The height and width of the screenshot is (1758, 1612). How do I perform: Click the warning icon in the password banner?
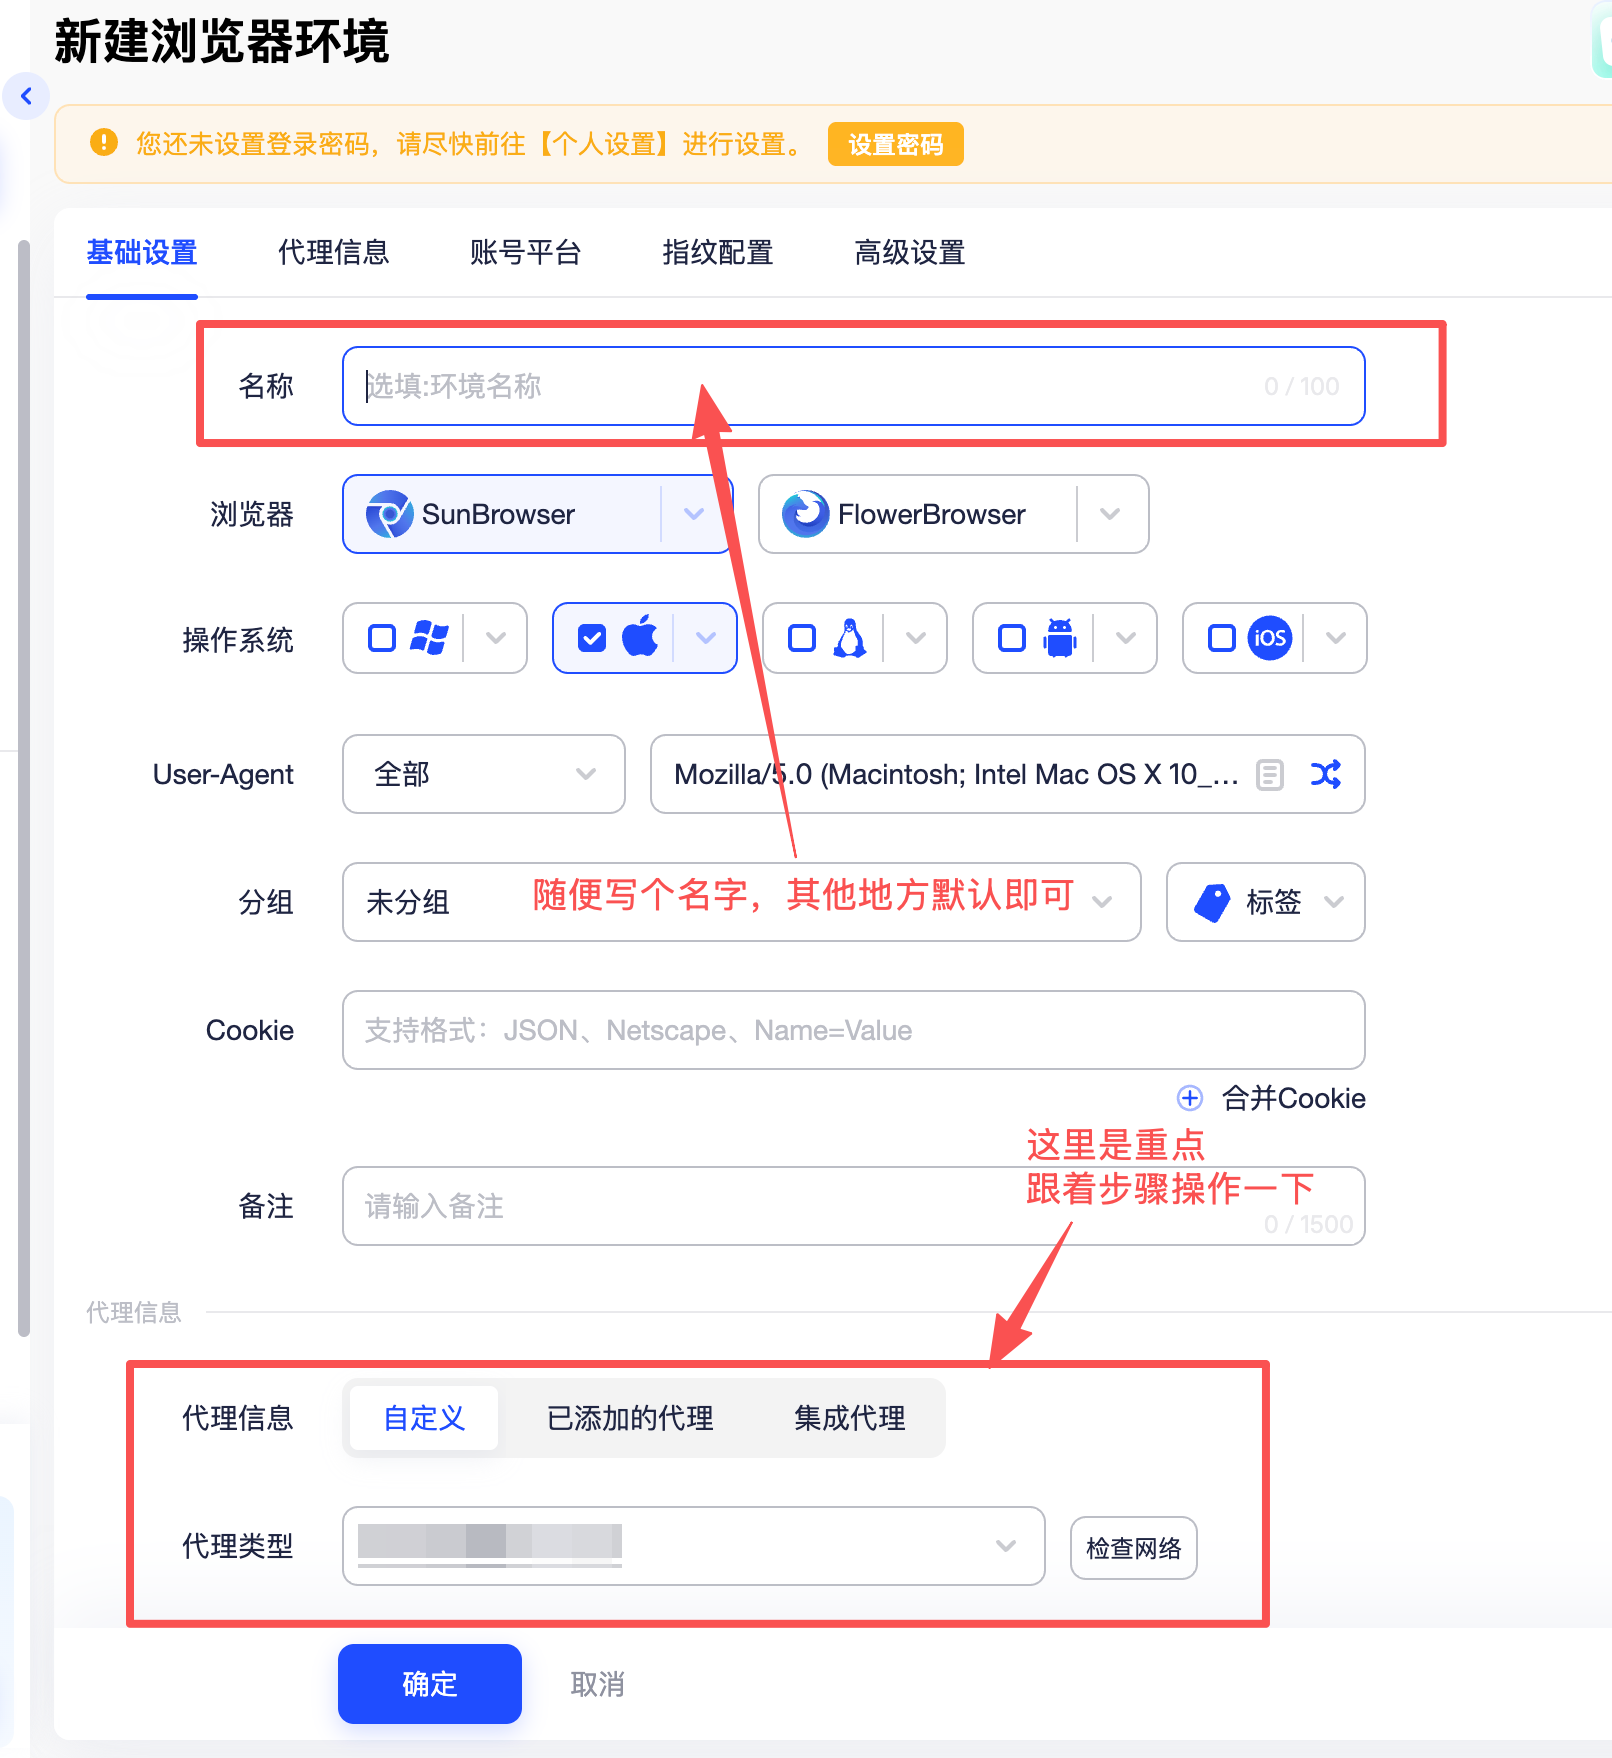[x=103, y=143]
